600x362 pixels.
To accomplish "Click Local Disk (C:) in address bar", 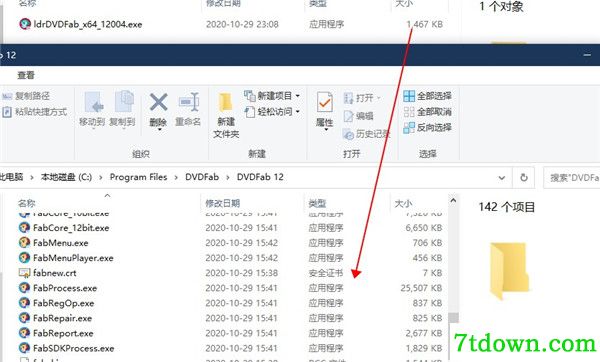I will pos(66,177).
